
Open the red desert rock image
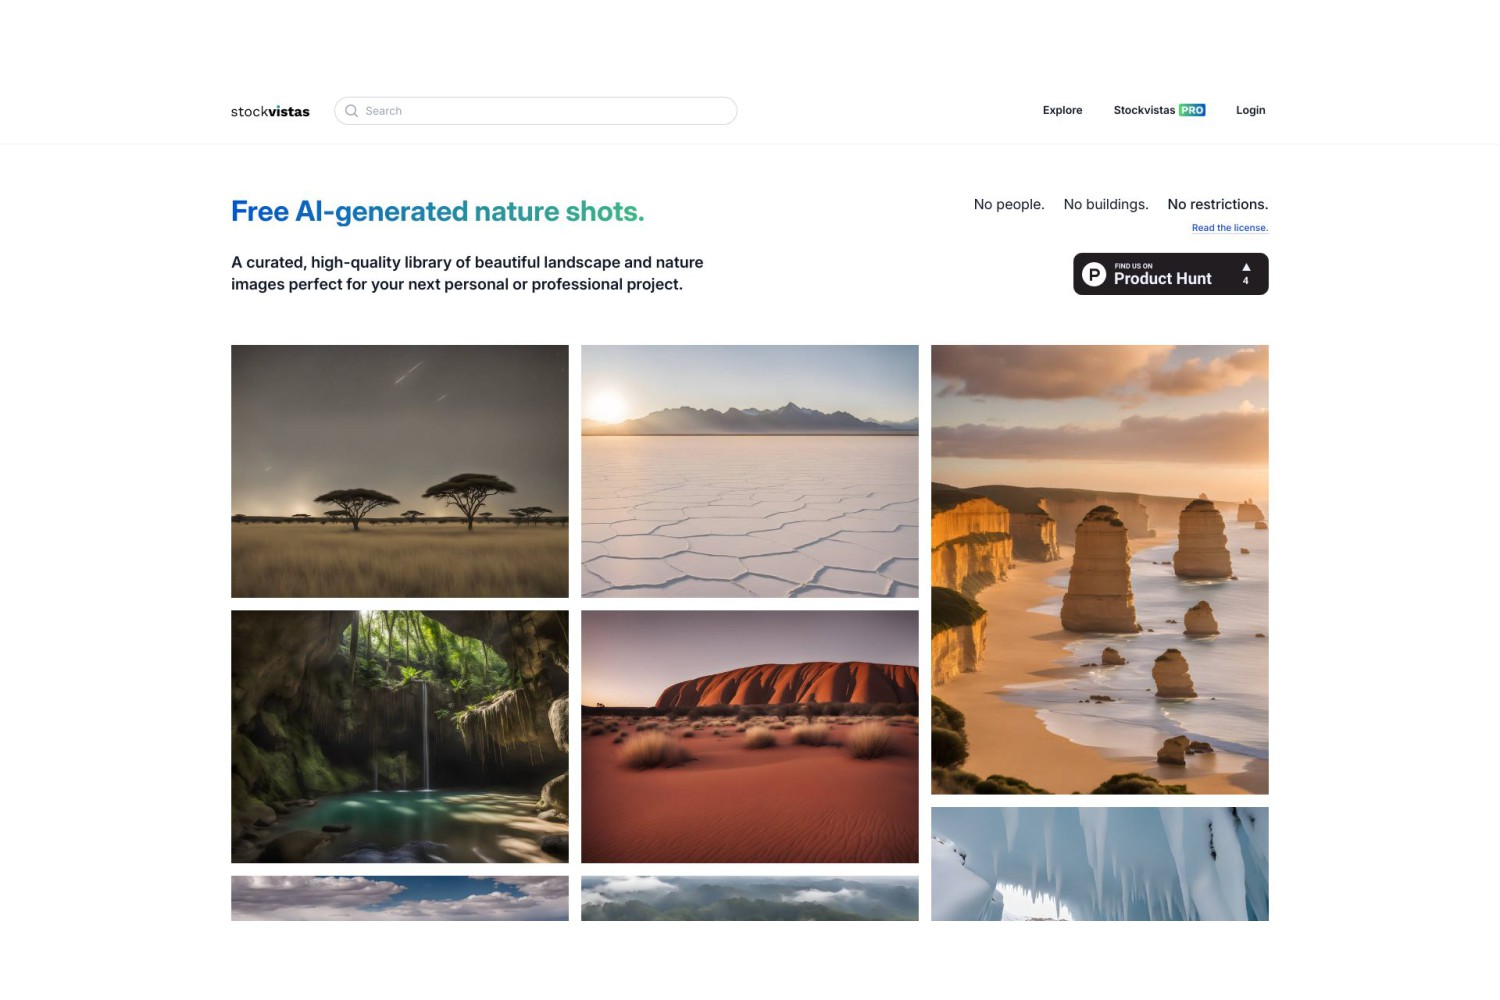pyautogui.click(x=750, y=737)
